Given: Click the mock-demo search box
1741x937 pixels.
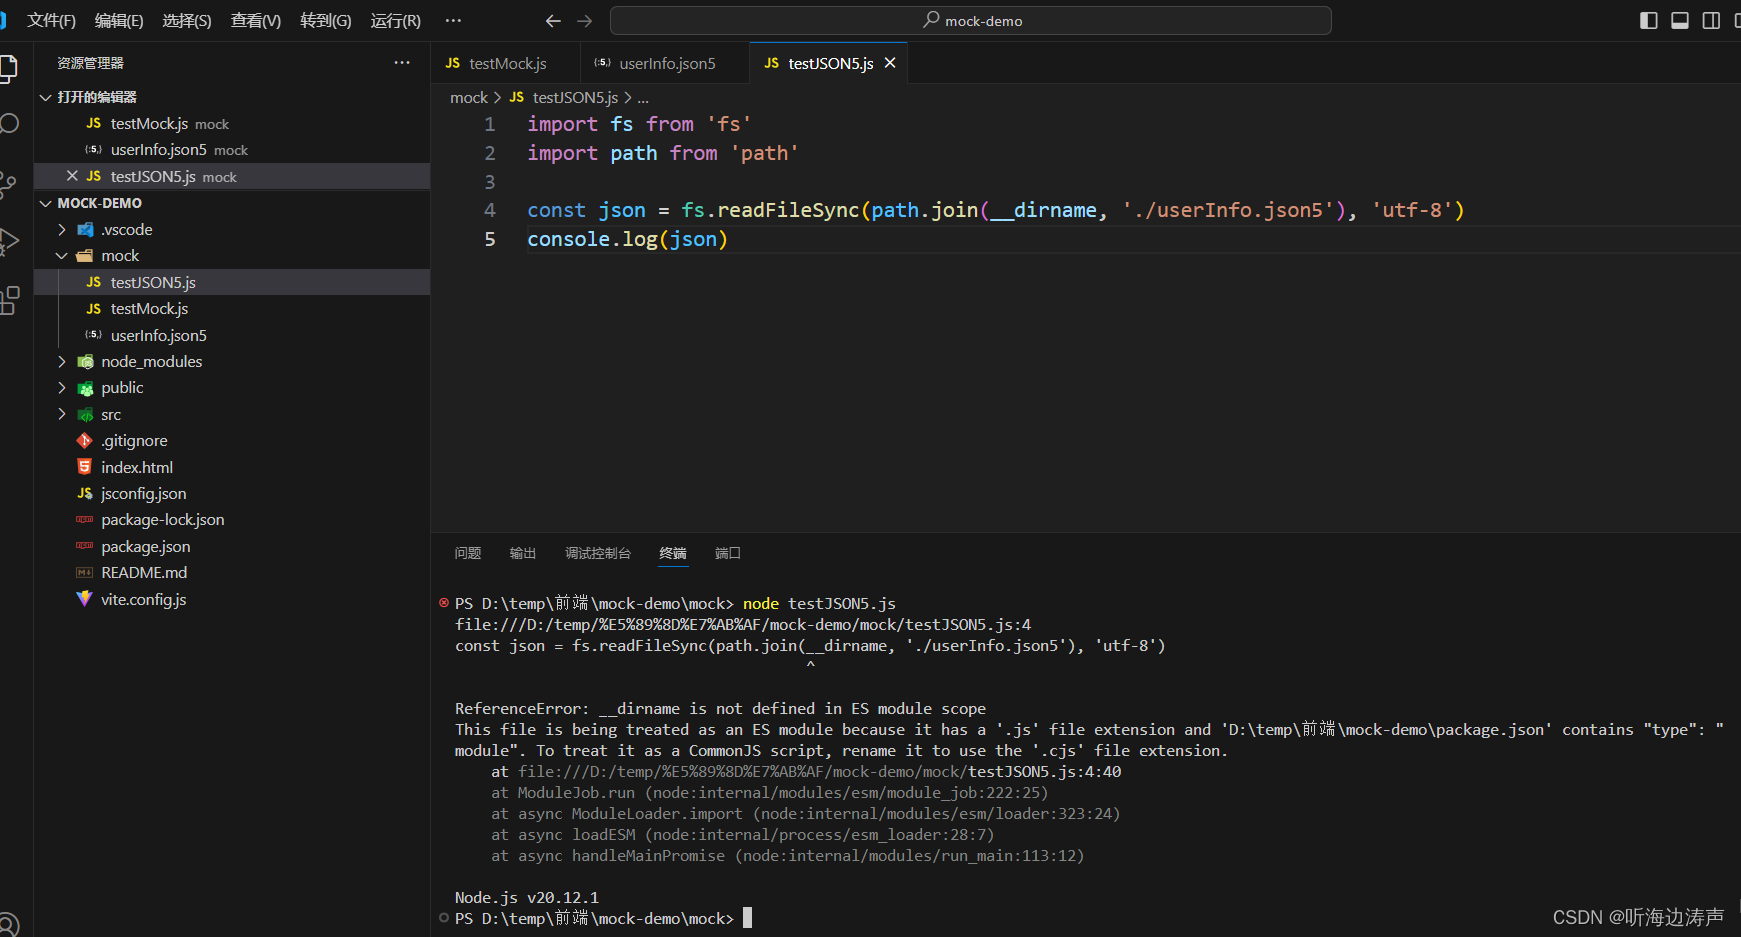Looking at the screenshot, I should (x=970, y=20).
